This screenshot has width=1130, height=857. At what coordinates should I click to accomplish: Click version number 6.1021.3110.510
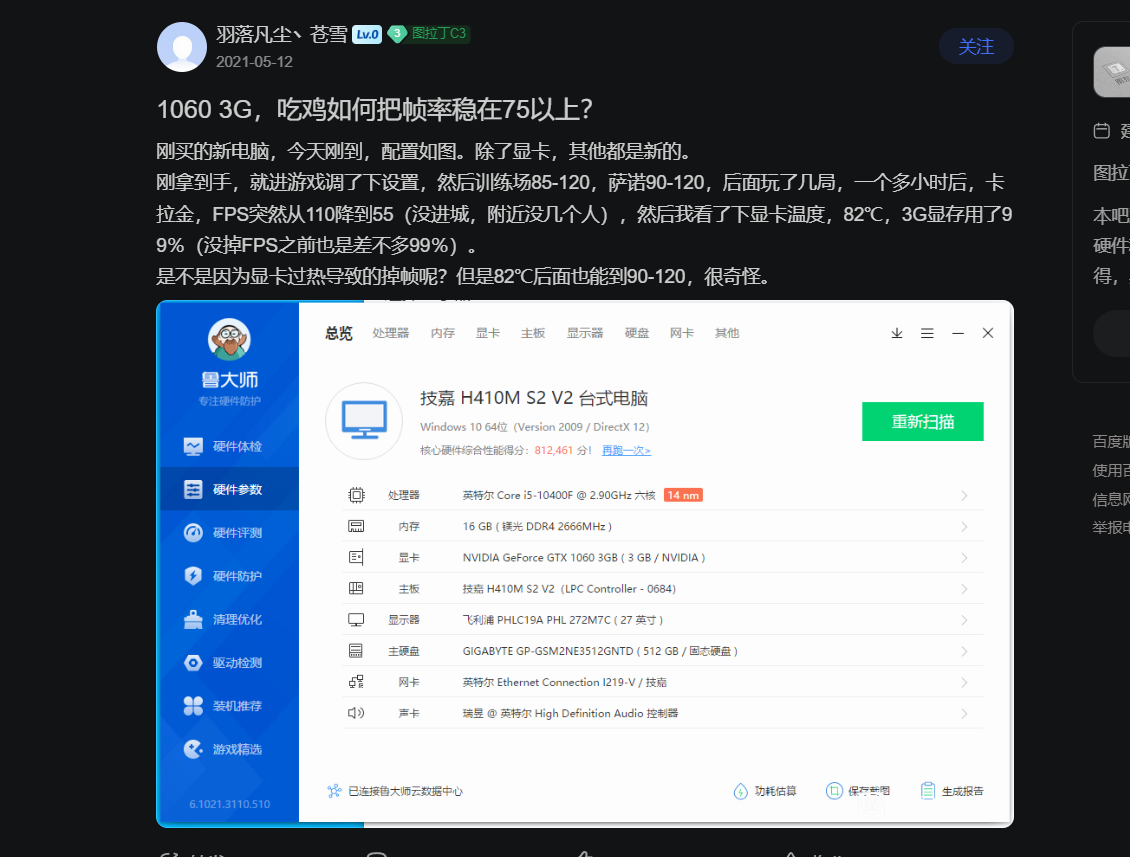click(x=229, y=804)
